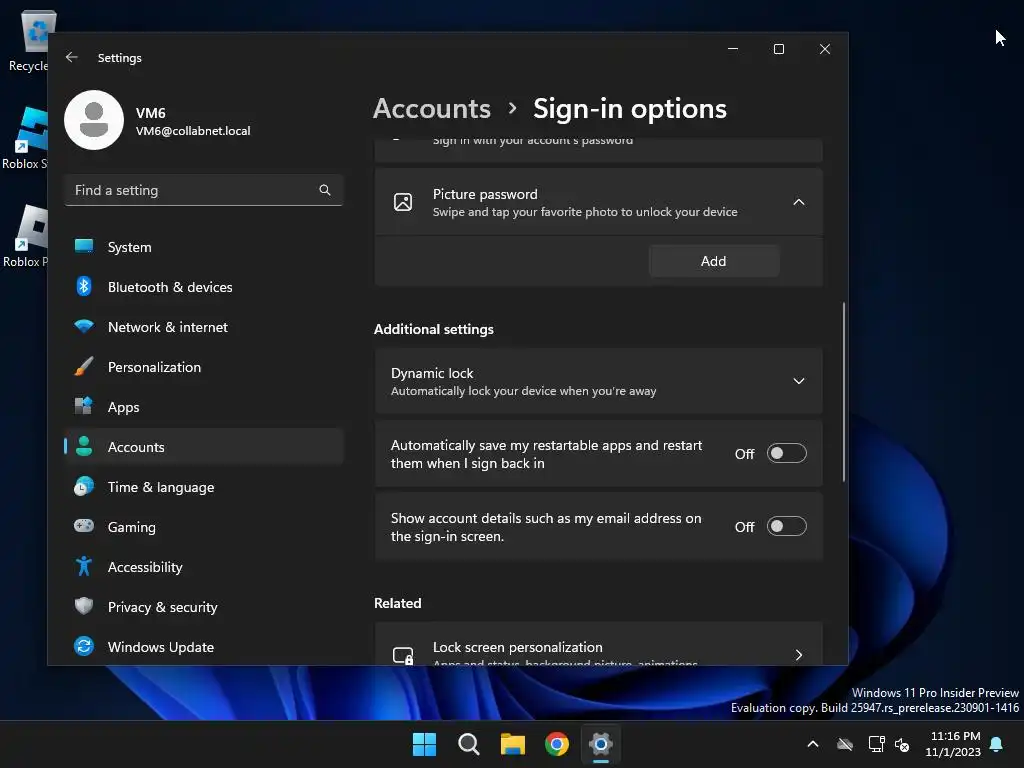
Task: Select the Recycle Bin desktop icon
Action: [28, 40]
